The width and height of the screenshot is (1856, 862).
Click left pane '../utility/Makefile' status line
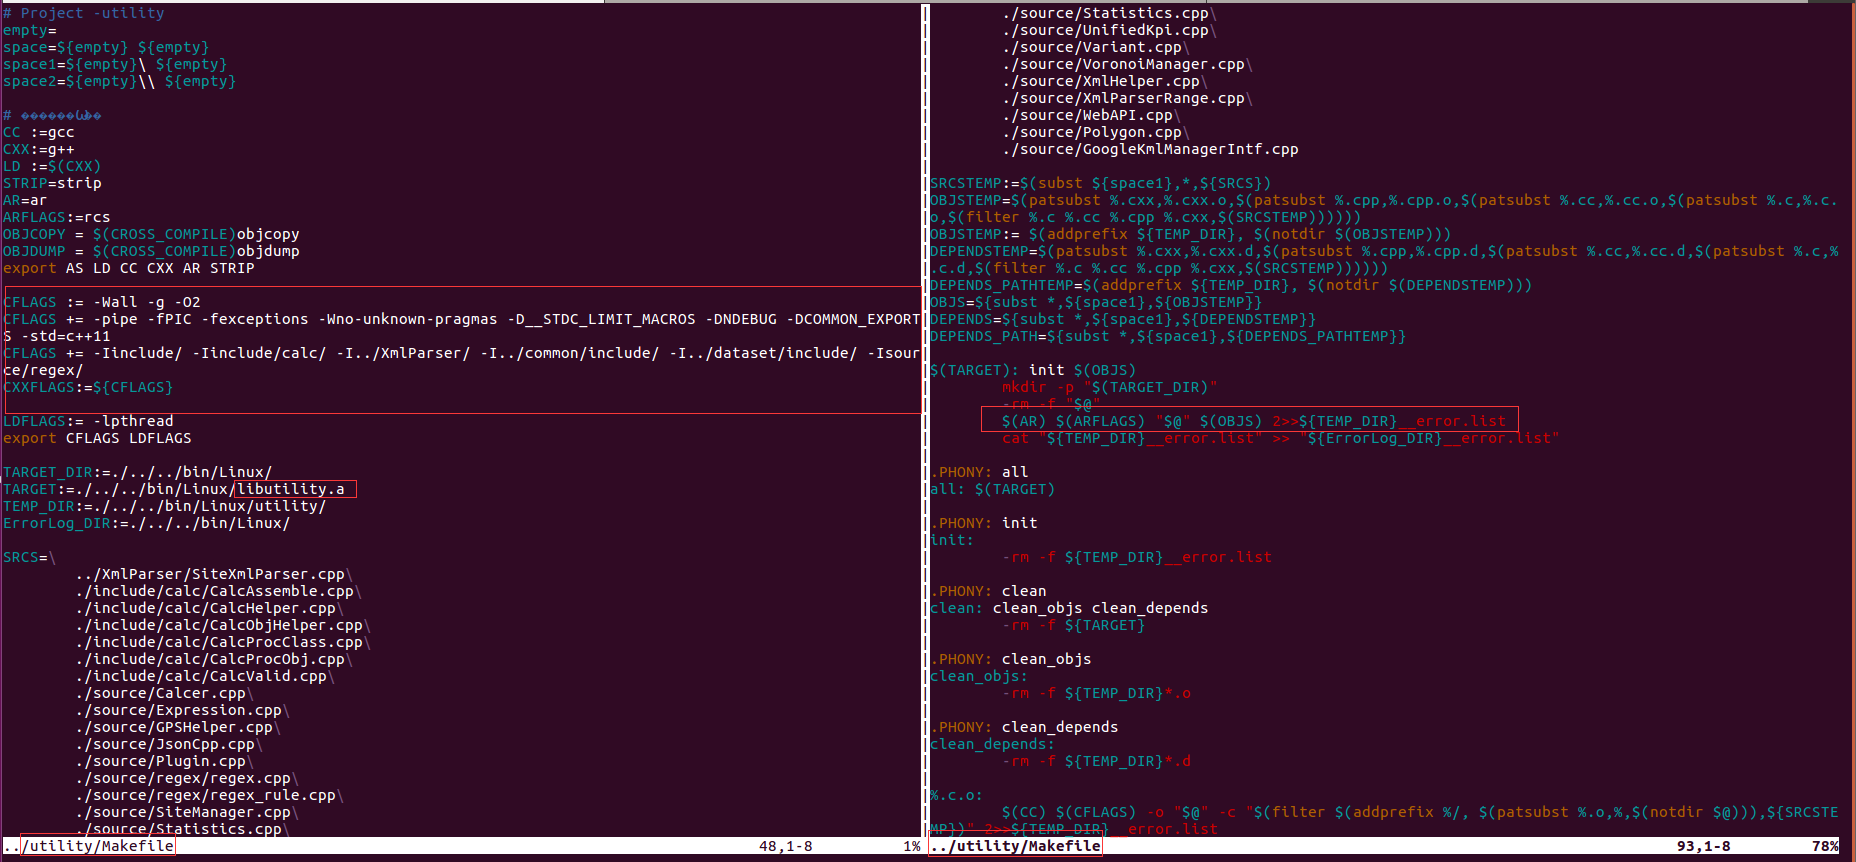(x=89, y=846)
